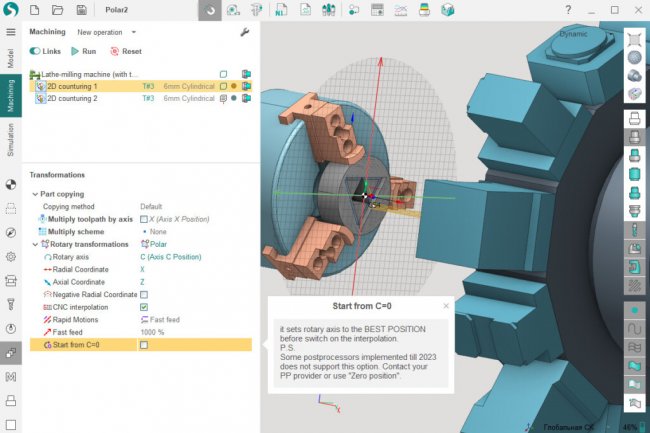Uncheck the CNC interpolation checkbox

point(144,307)
